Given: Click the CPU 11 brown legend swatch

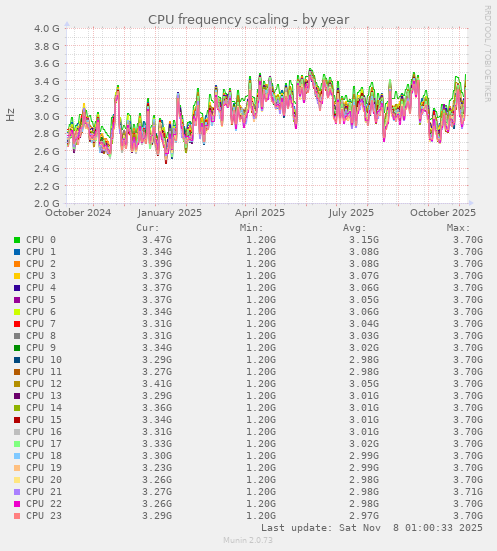Looking at the screenshot, I should click(17, 372).
